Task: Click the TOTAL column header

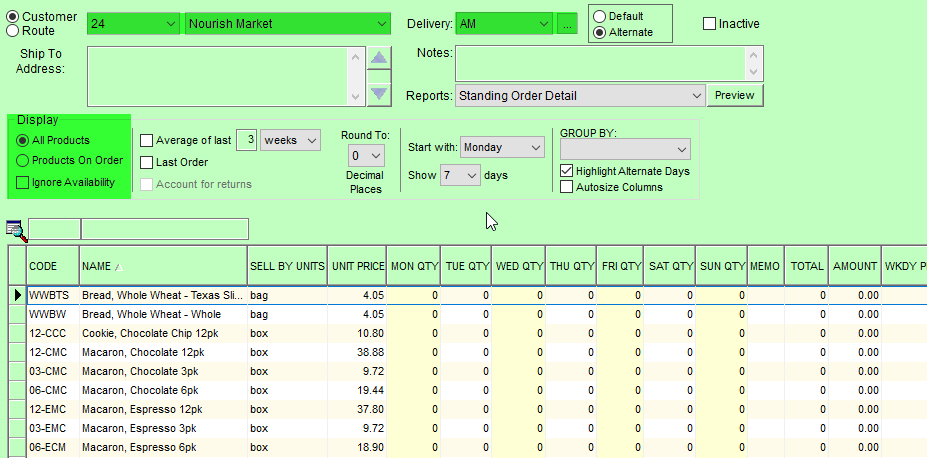Action: (x=806, y=266)
